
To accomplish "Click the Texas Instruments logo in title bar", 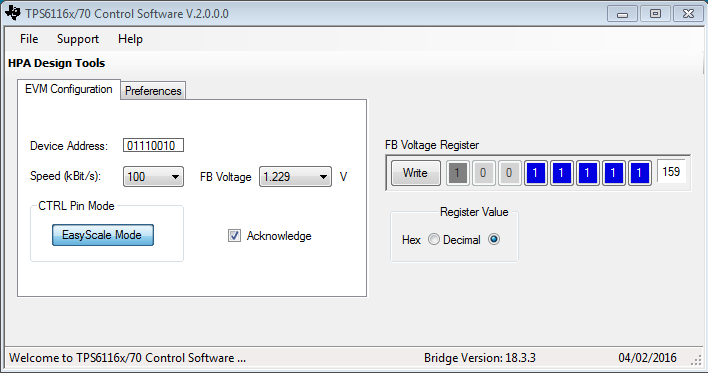I will click(x=13, y=13).
